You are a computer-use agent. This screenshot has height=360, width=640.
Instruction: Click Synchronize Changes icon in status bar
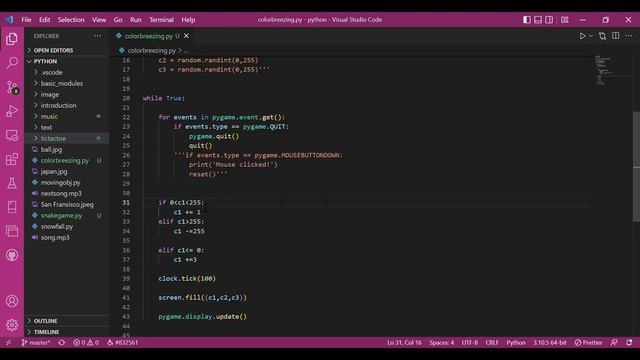point(62,342)
